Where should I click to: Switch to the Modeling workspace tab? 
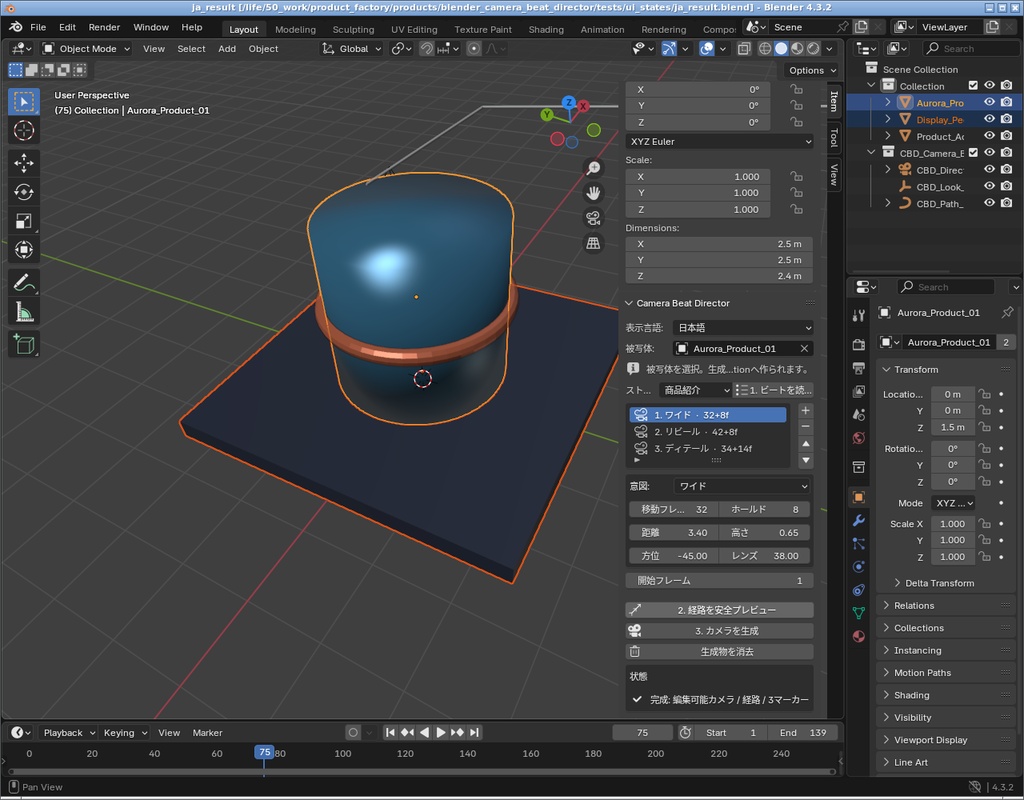[295, 29]
